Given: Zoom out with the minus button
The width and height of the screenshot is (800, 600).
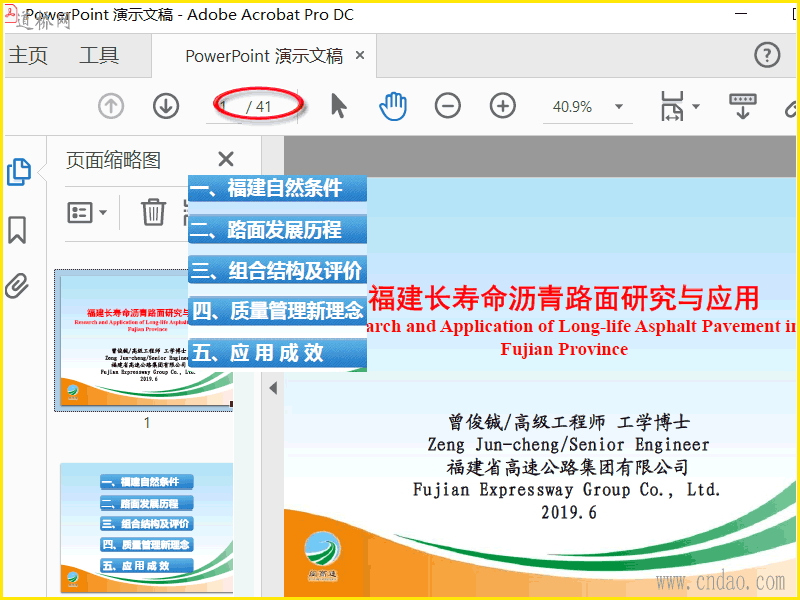Looking at the screenshot, I should 447,106.
